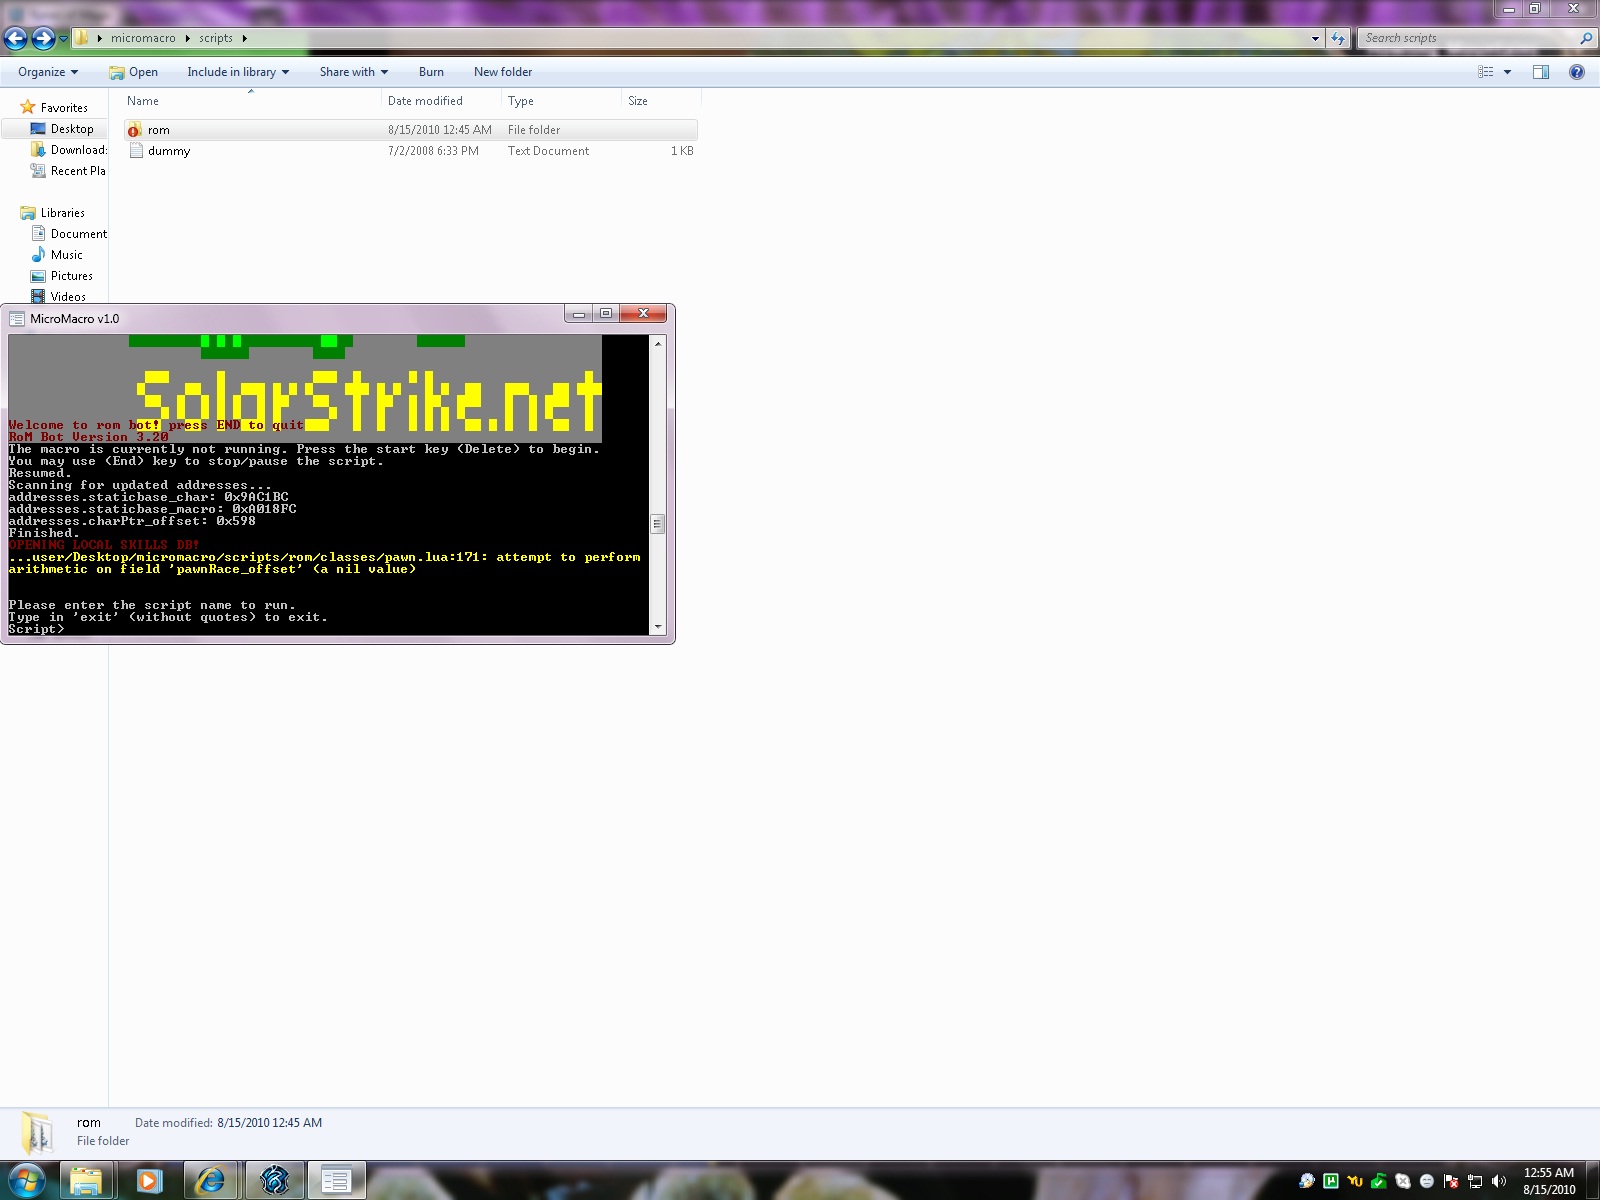
Task: Expand the Share with menu
Action: [x=353, y=72]
